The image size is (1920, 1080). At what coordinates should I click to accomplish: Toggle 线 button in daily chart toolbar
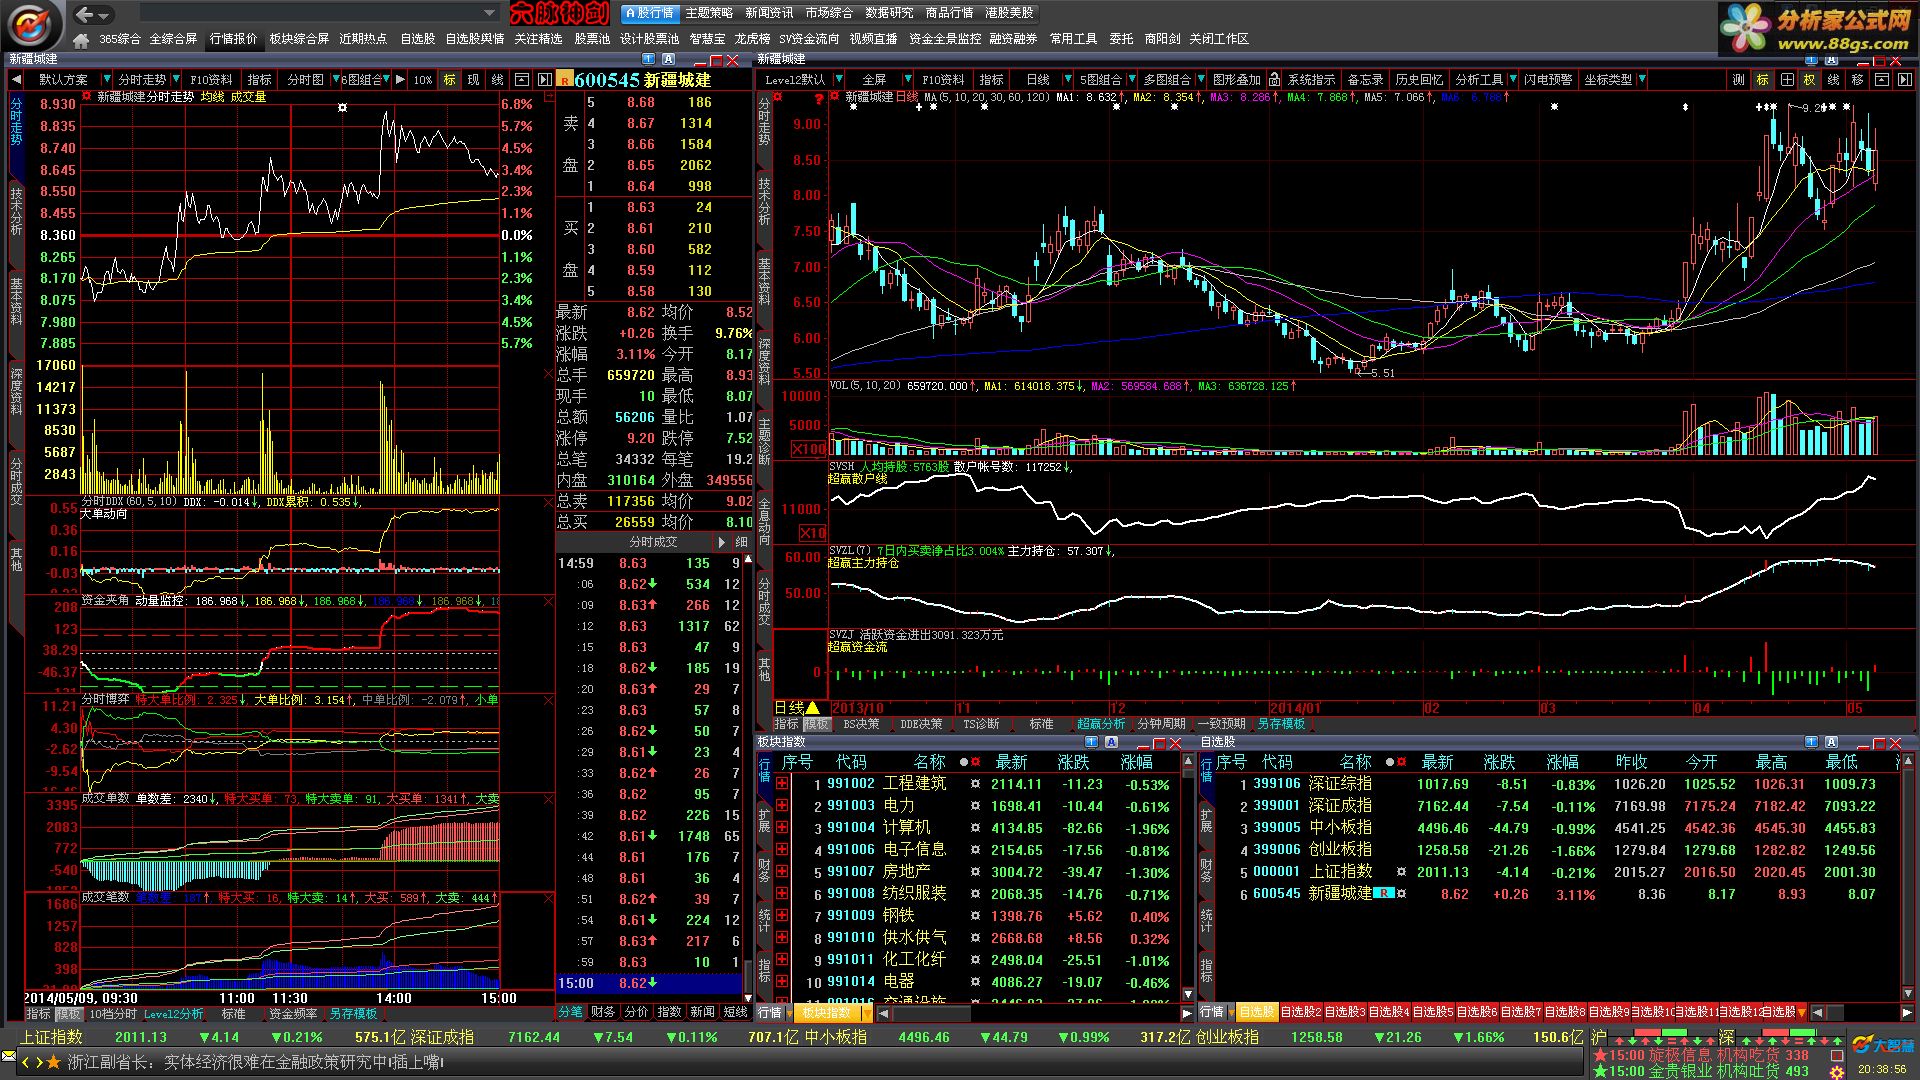(x=1834, y=80)
